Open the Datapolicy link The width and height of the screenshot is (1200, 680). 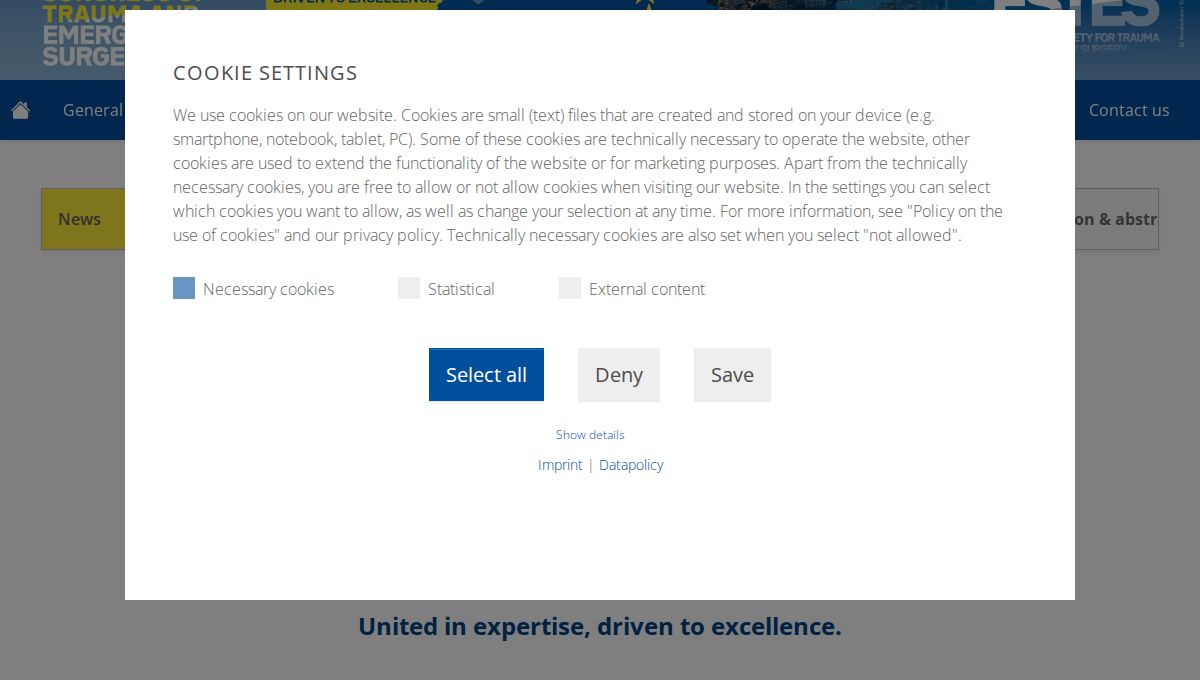pyautogui.click(x=631, y=465)
